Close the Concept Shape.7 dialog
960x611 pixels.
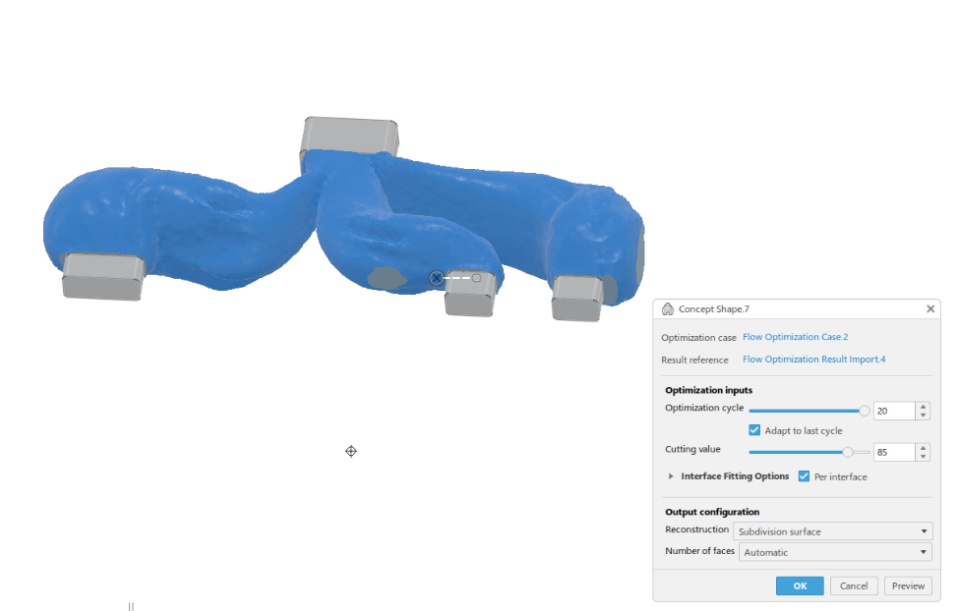pyautogui.click(x=930, y=309)
